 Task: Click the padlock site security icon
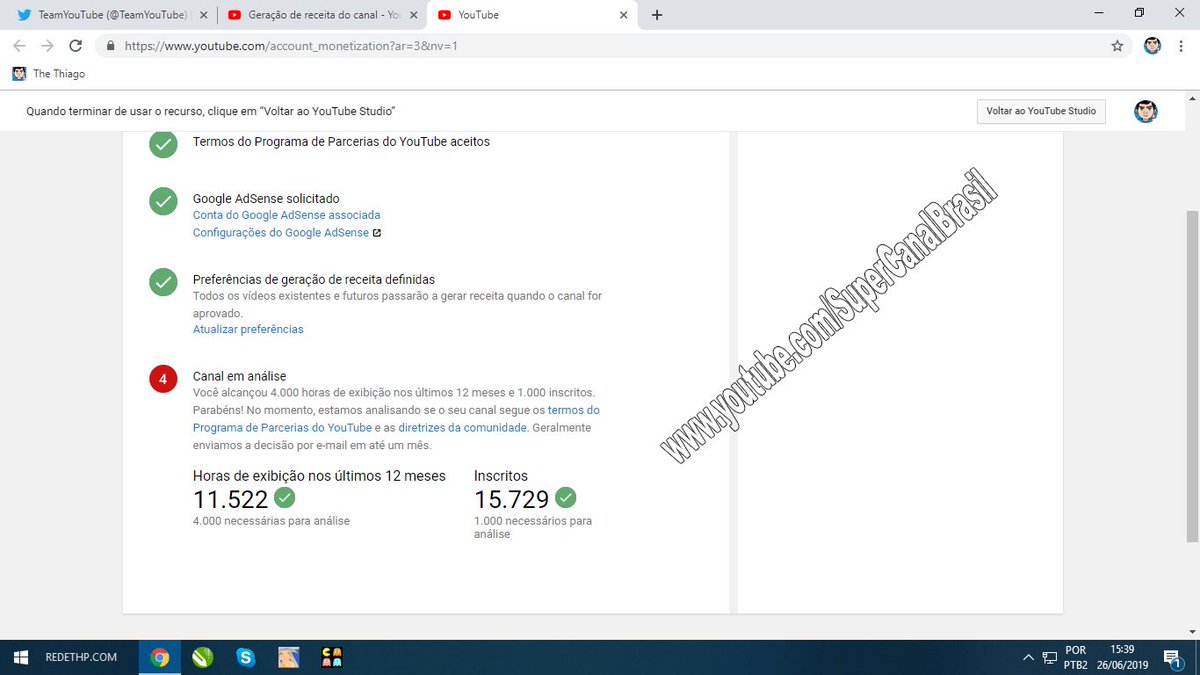(109, 46)
